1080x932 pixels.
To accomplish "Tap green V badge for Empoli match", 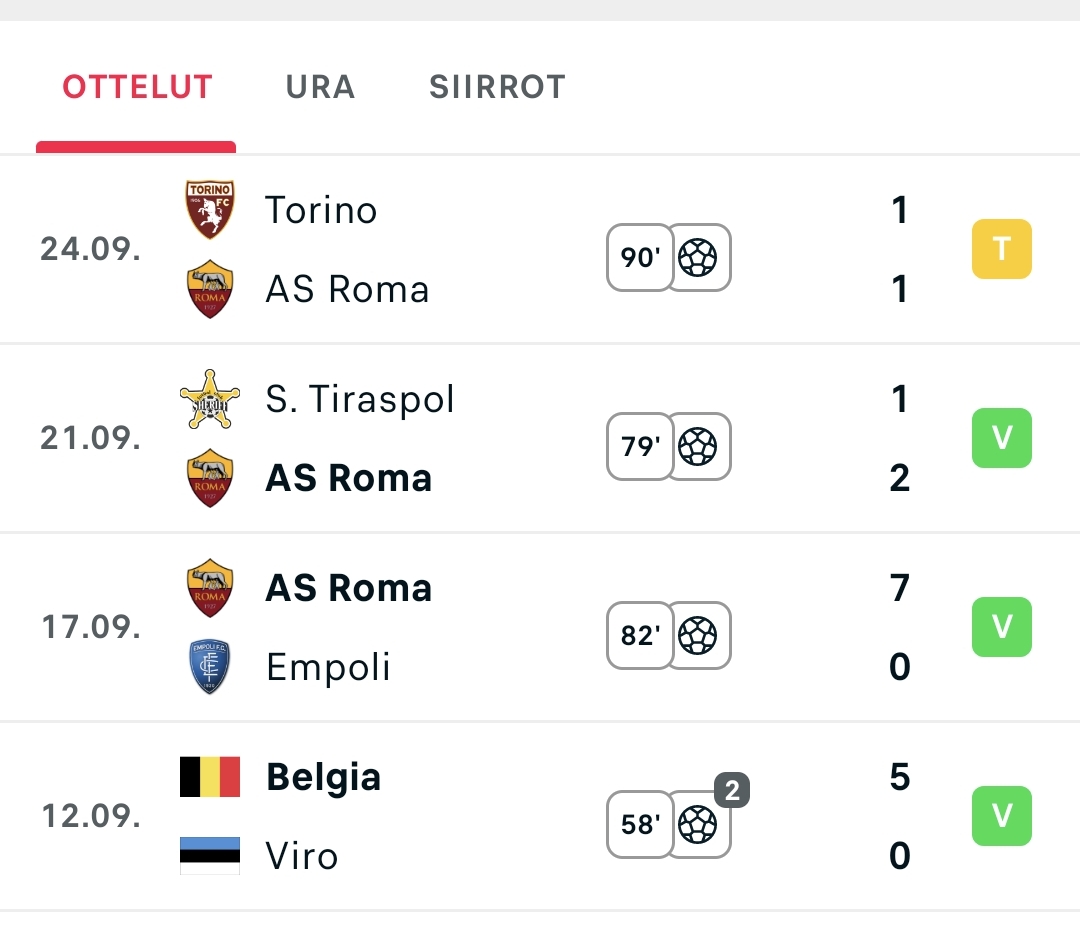I will coord(1001,627).
